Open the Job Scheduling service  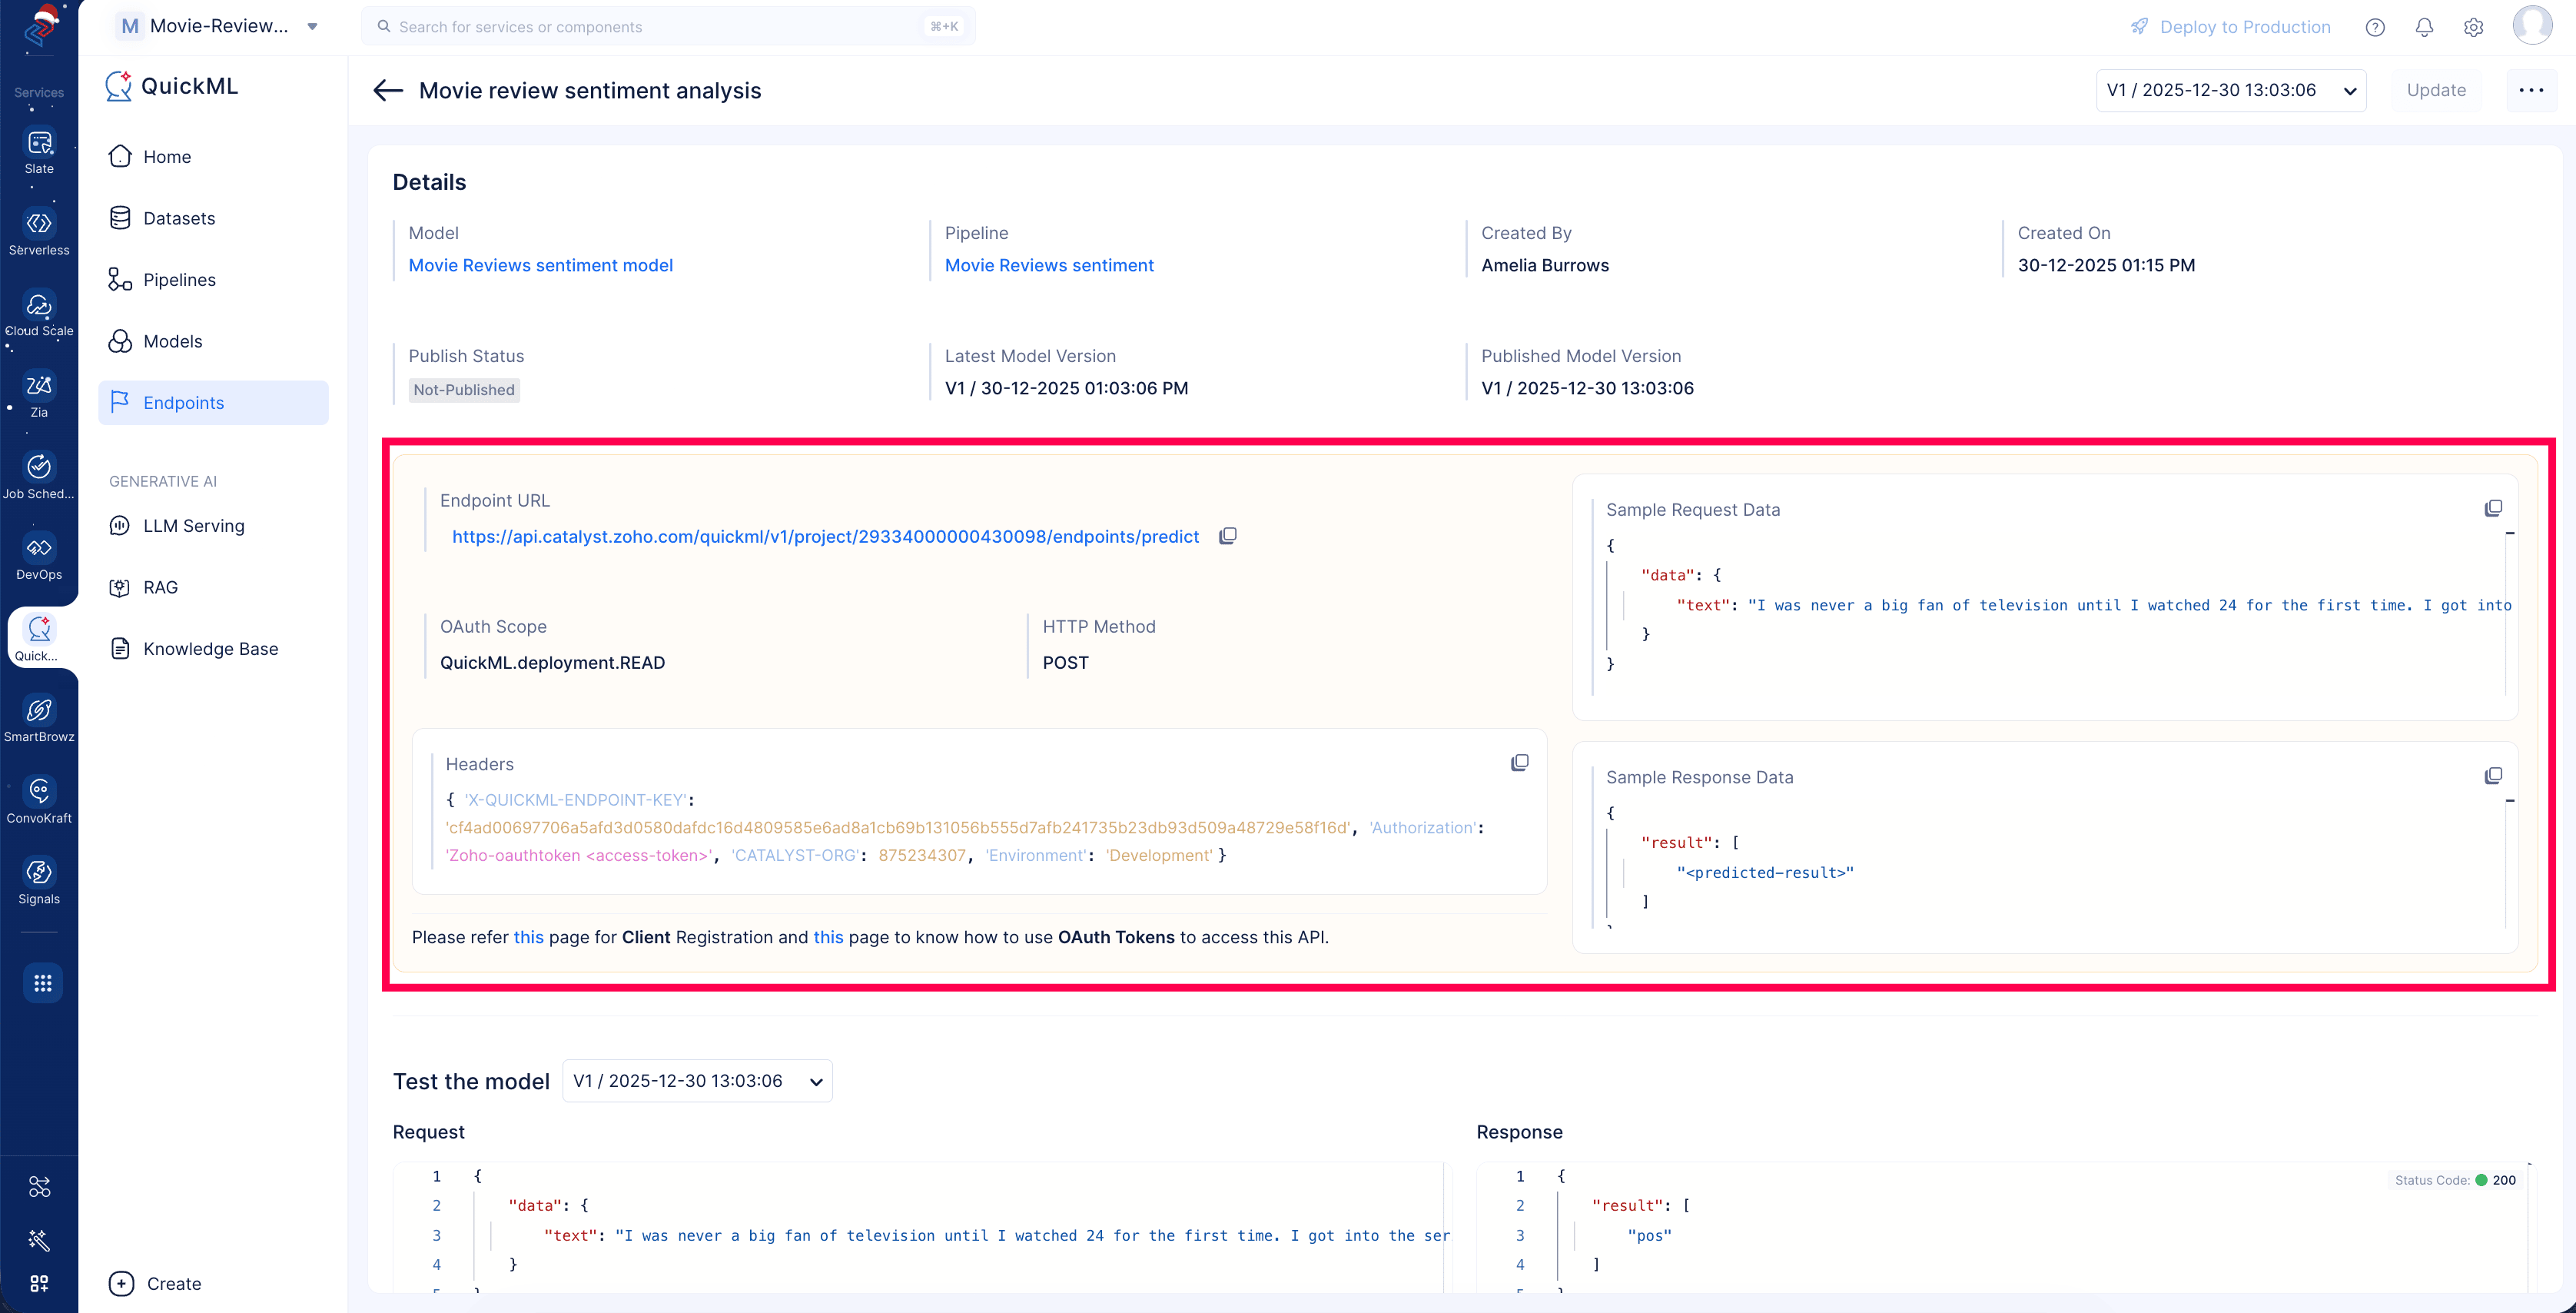click(x=39, y=477)
